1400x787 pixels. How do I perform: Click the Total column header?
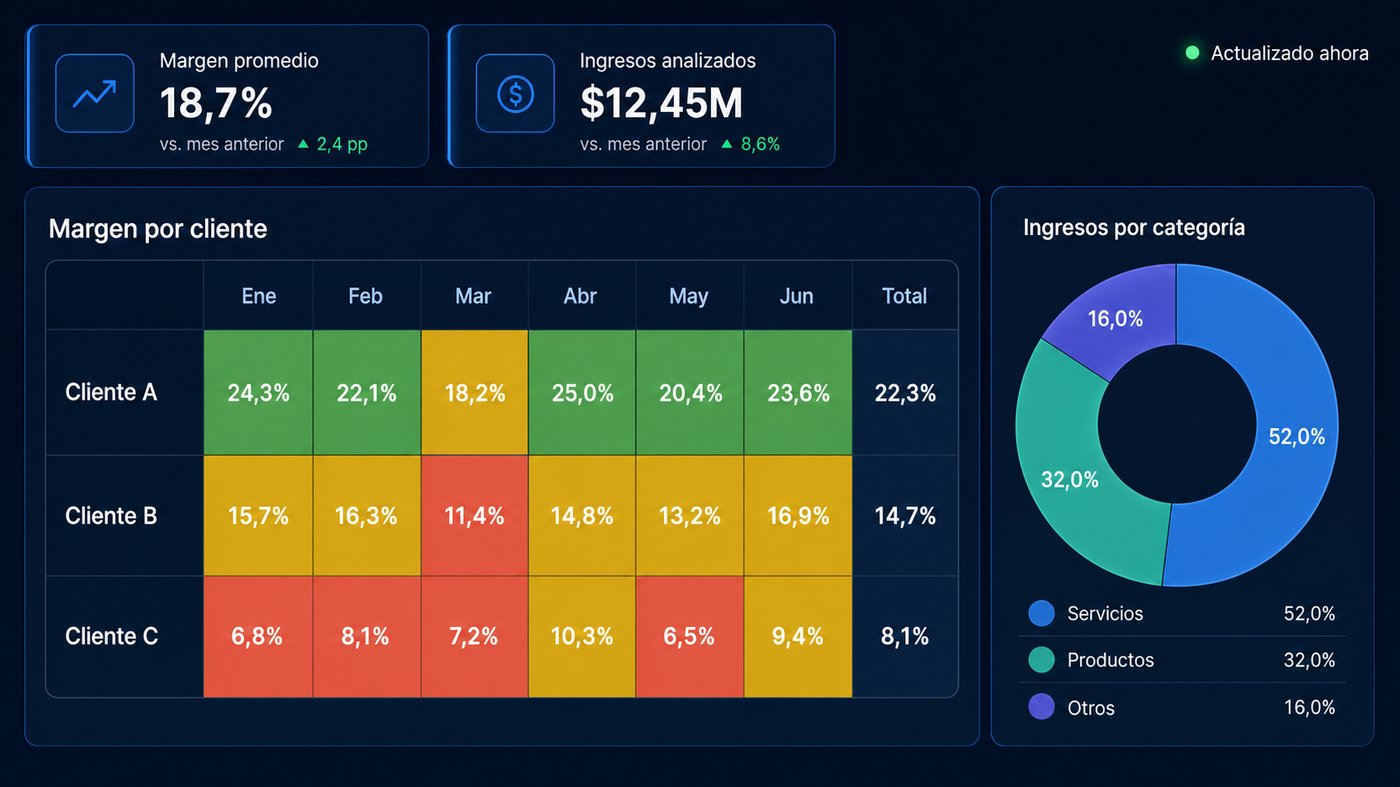click(x=905, y=296)
